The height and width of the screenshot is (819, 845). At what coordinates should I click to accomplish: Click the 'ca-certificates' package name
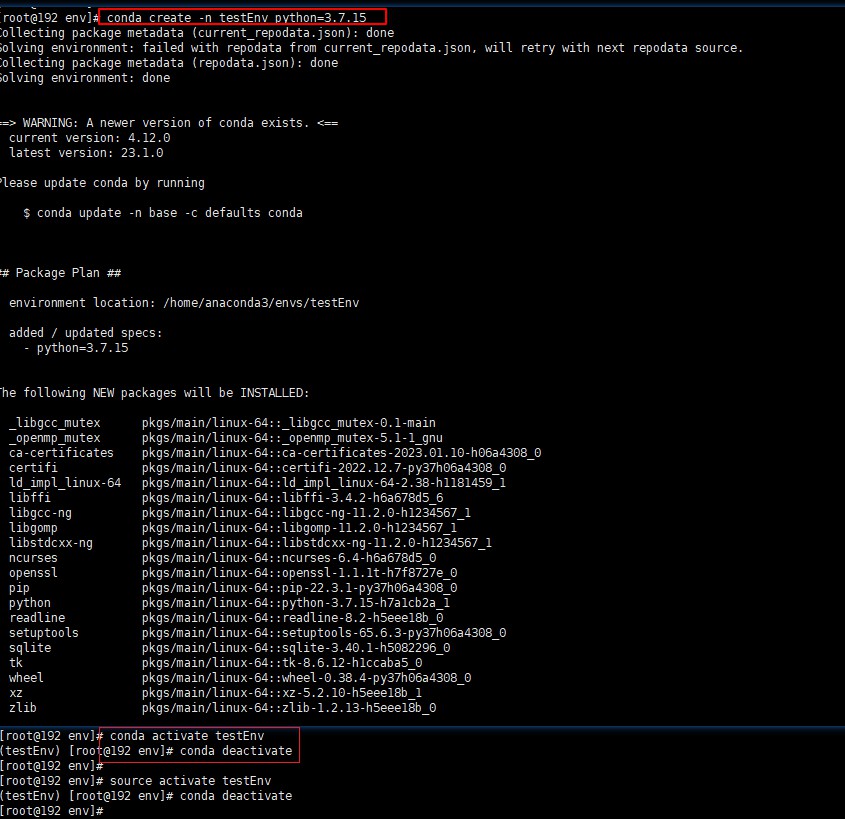pos(61,453)
